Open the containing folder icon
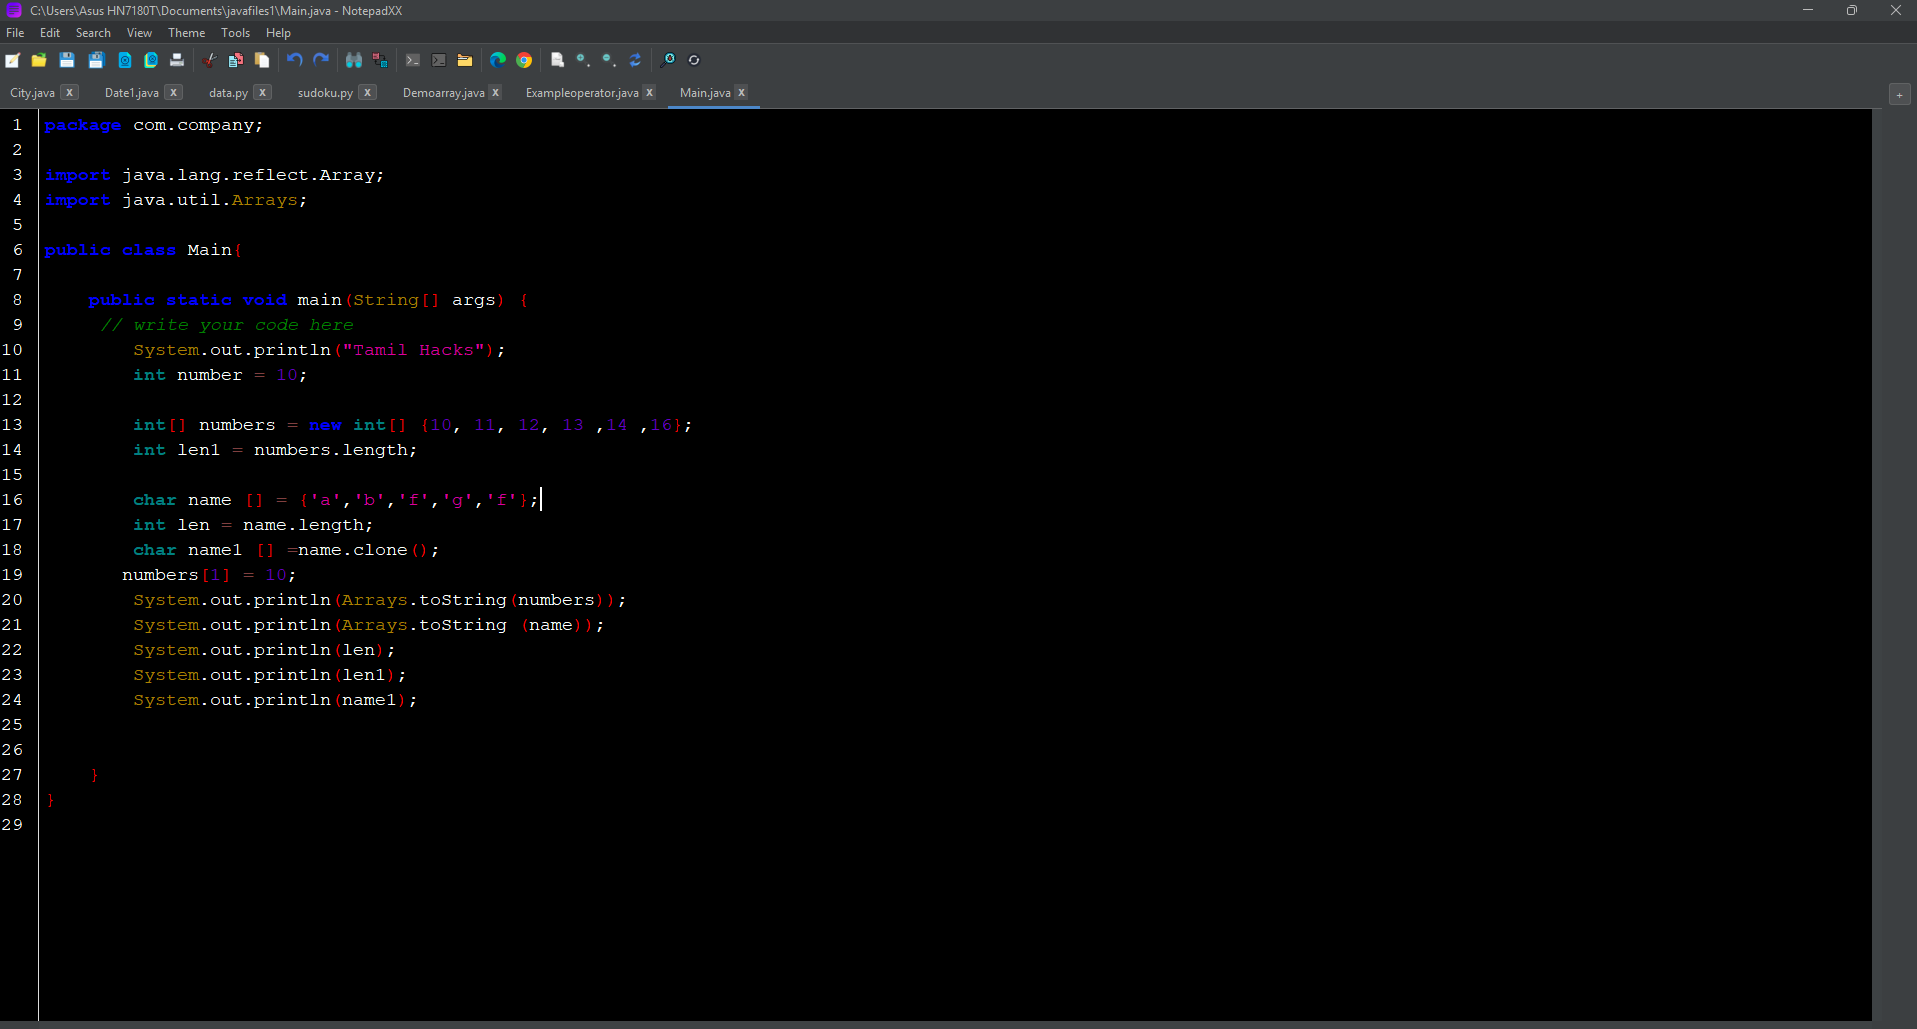The image size is (1917, 1029). point(465,60)
